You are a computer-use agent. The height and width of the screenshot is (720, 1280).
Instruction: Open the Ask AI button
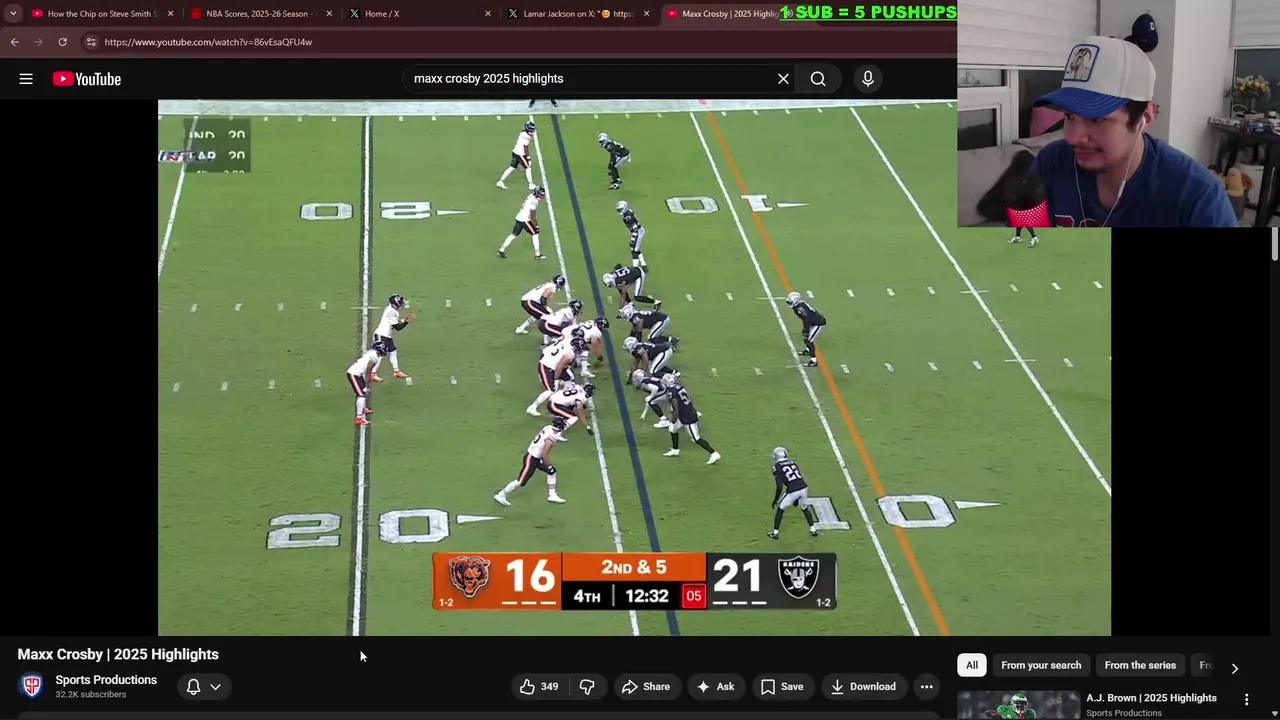[715, 686]
